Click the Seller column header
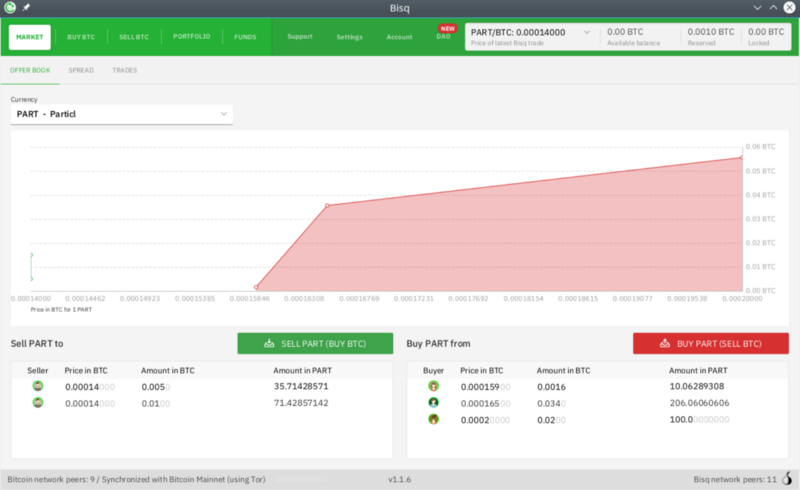The image size is (800, 490). pos(37,371)
